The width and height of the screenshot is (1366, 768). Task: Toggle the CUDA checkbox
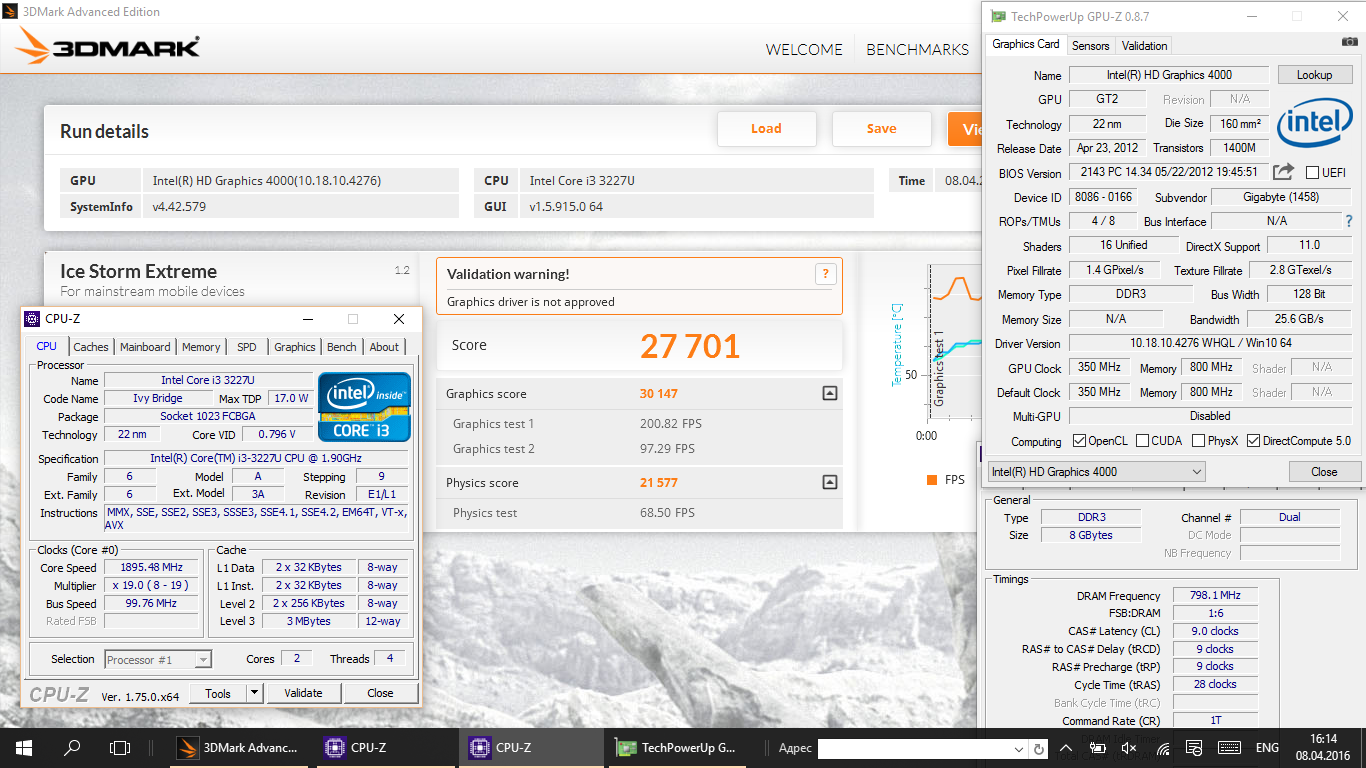click(1142, 441)
